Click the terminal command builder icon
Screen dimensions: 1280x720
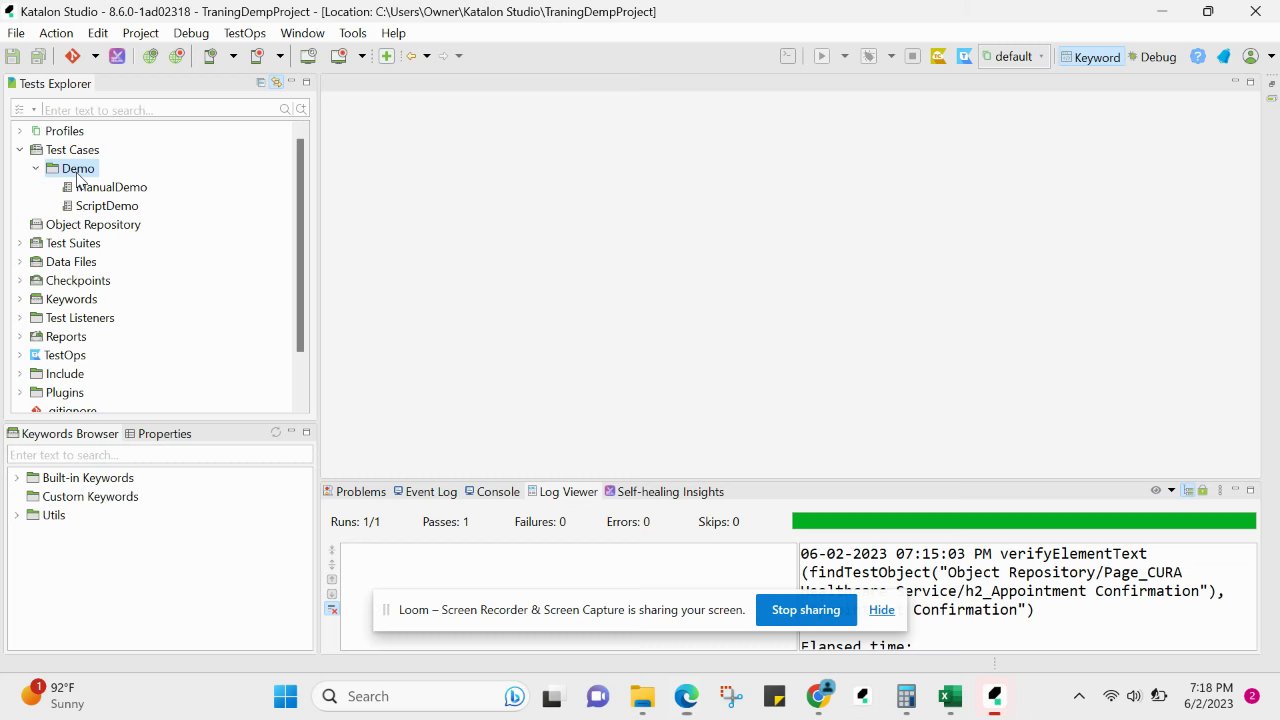[x=788, y=56]
